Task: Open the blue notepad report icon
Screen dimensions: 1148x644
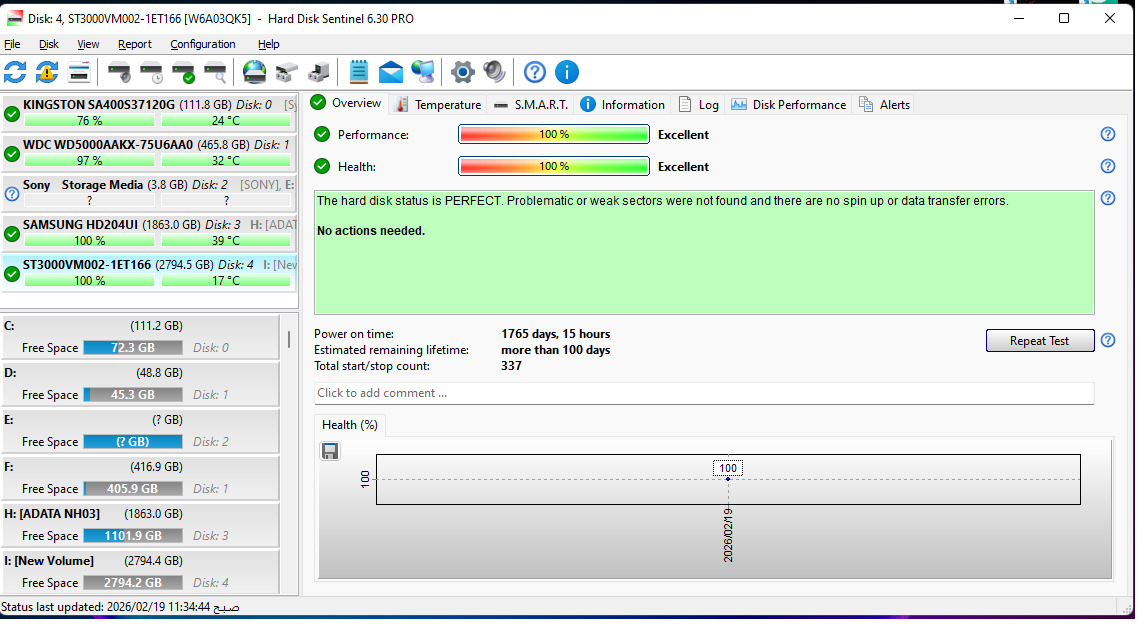Action: click(x=358, y=72)
